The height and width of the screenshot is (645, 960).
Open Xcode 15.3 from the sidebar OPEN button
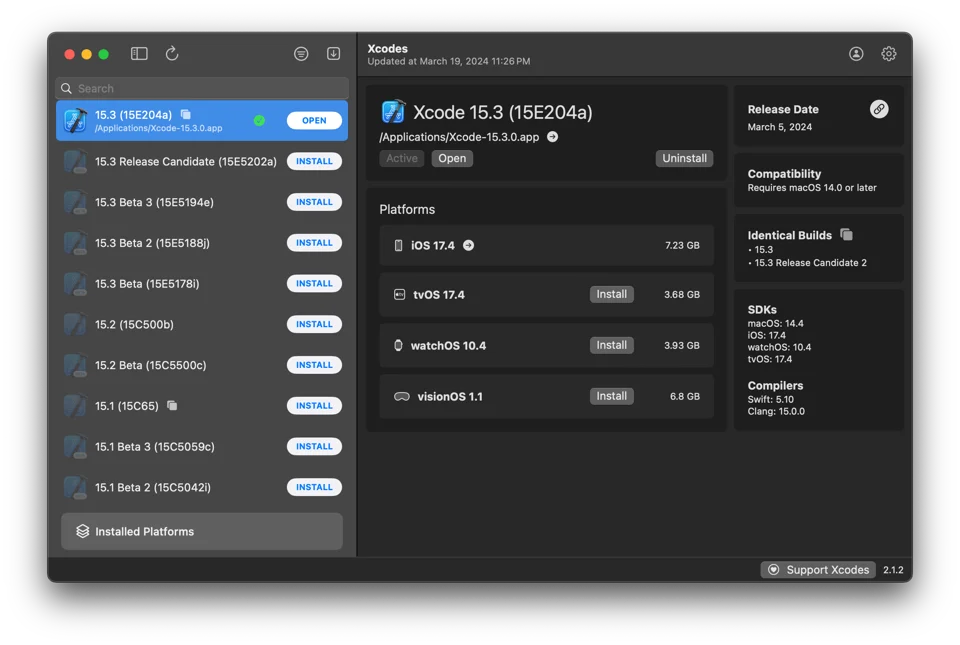click(314, 121)
